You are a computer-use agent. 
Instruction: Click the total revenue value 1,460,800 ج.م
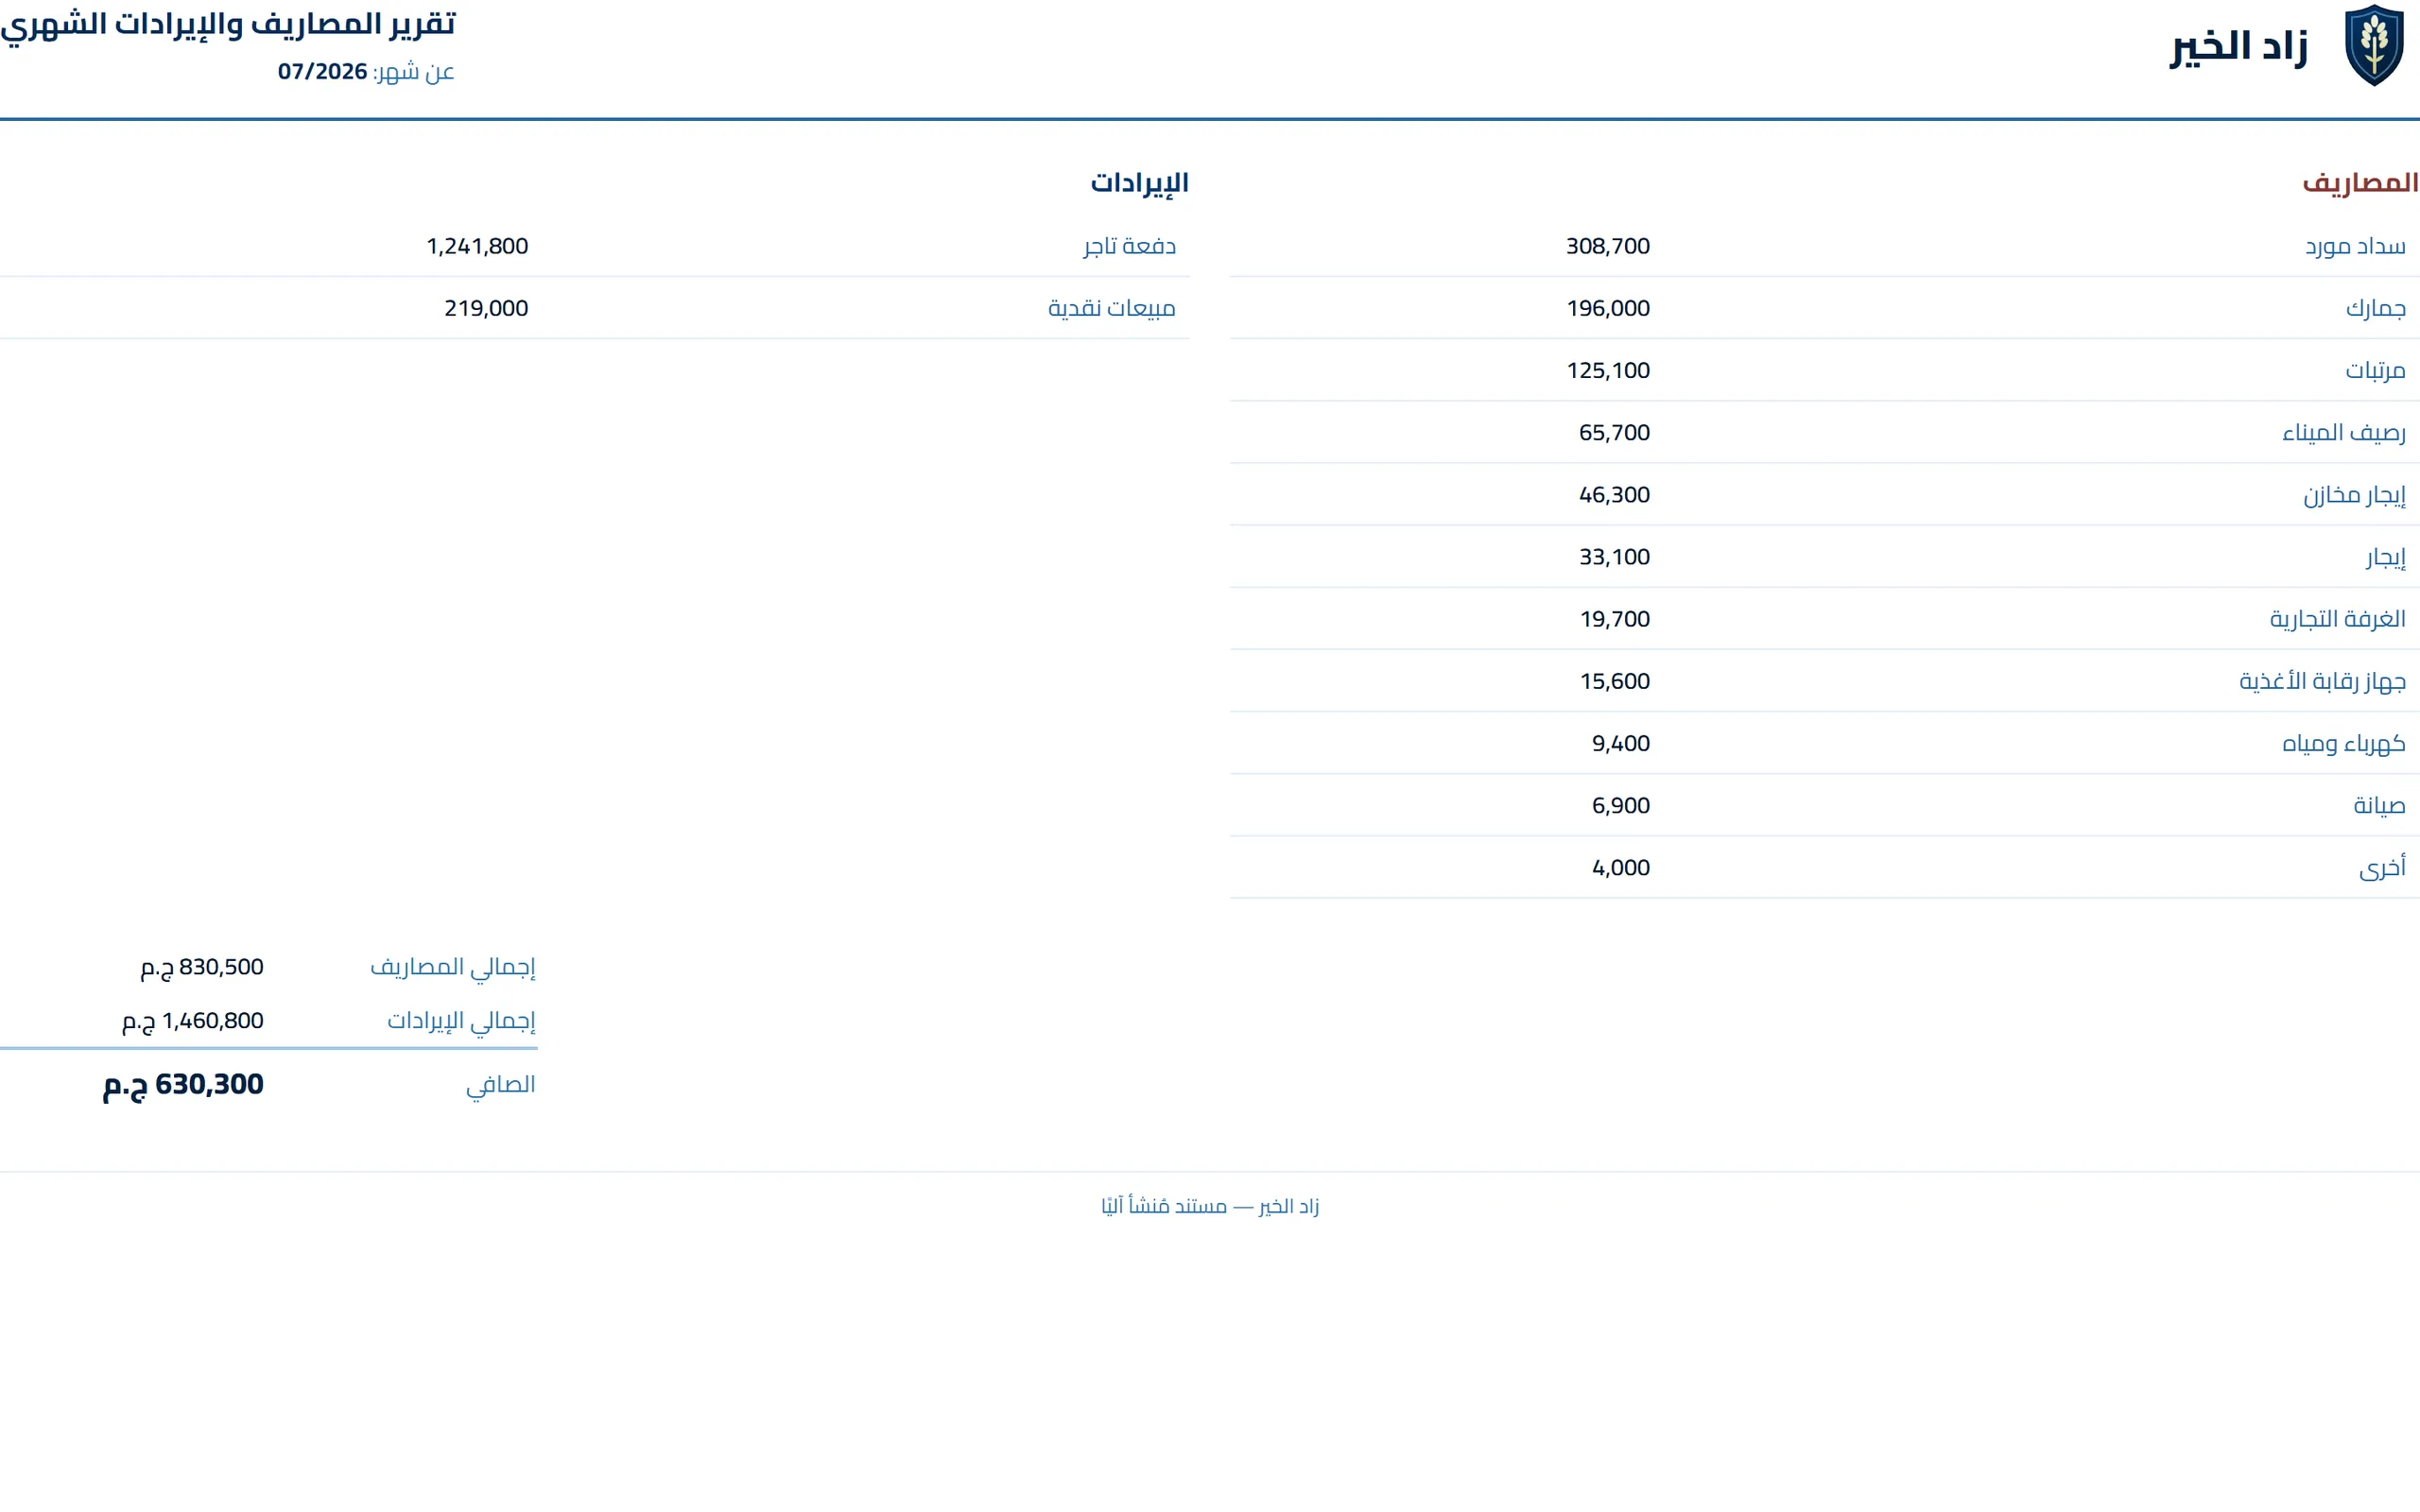tap(193, 1021)
